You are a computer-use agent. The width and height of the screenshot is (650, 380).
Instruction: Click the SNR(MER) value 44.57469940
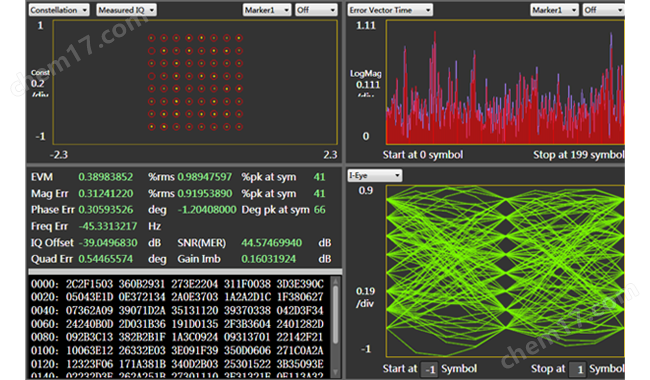click(272, 243)
